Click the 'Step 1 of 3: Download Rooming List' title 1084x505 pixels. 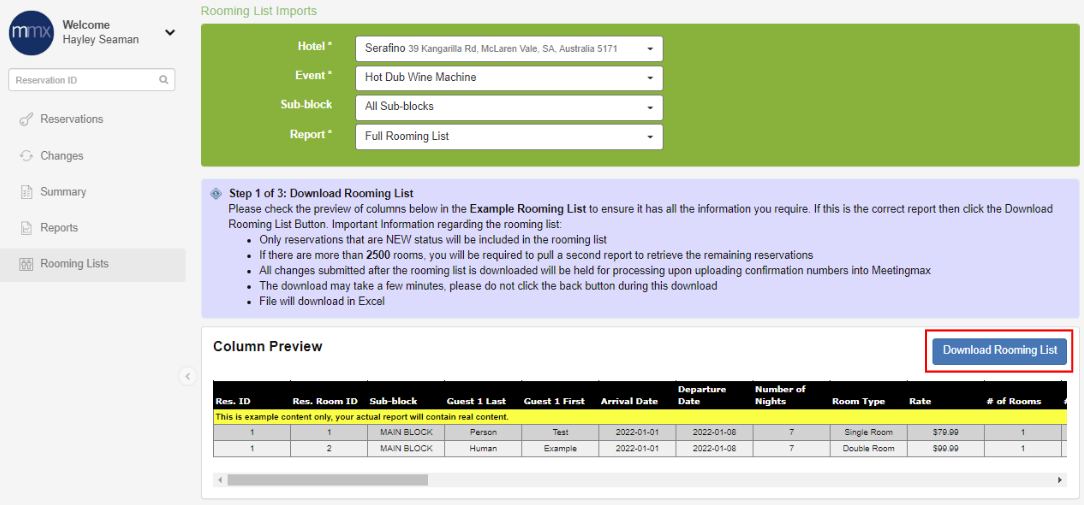coord(321,193)
